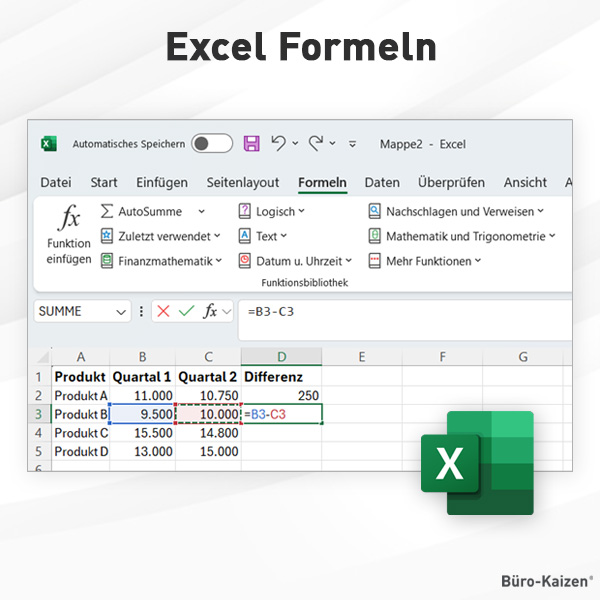Click the Mathematik und Trigonometrie icon
This screenshot has height=600, width=600.
click(x=375, y=236)
